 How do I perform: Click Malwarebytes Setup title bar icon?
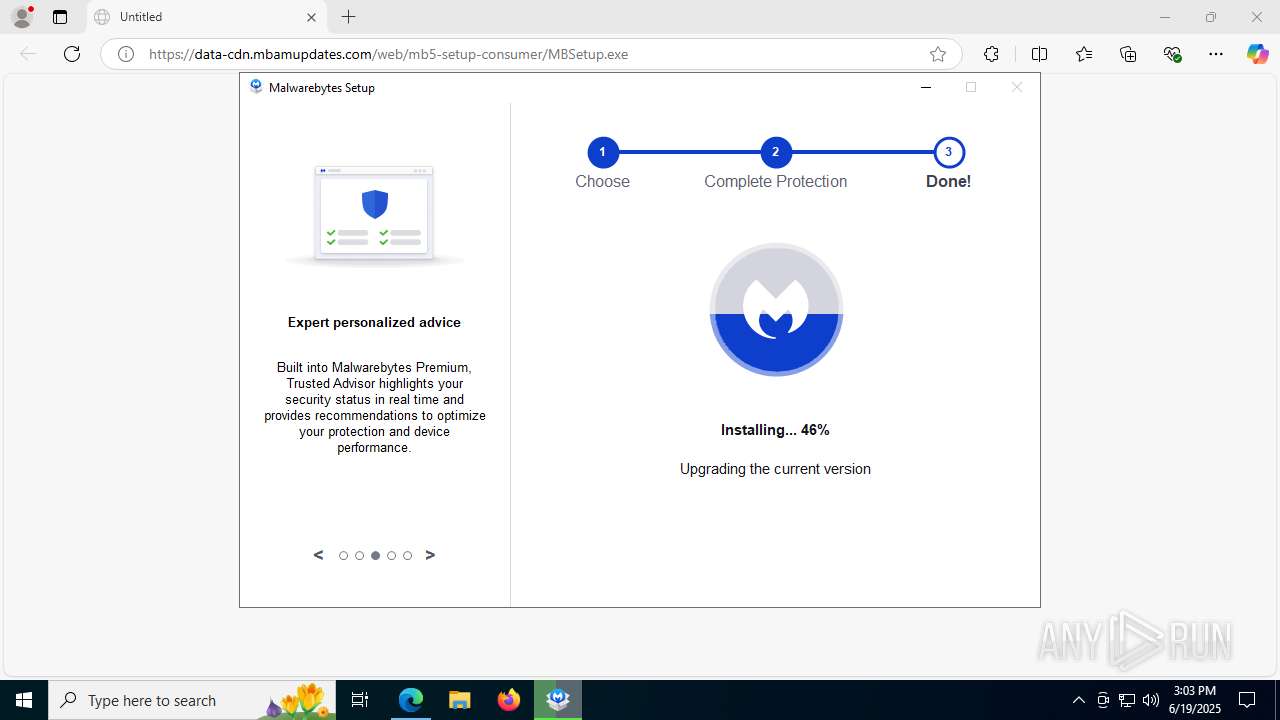pyautogui.click(x=256, y=87)
